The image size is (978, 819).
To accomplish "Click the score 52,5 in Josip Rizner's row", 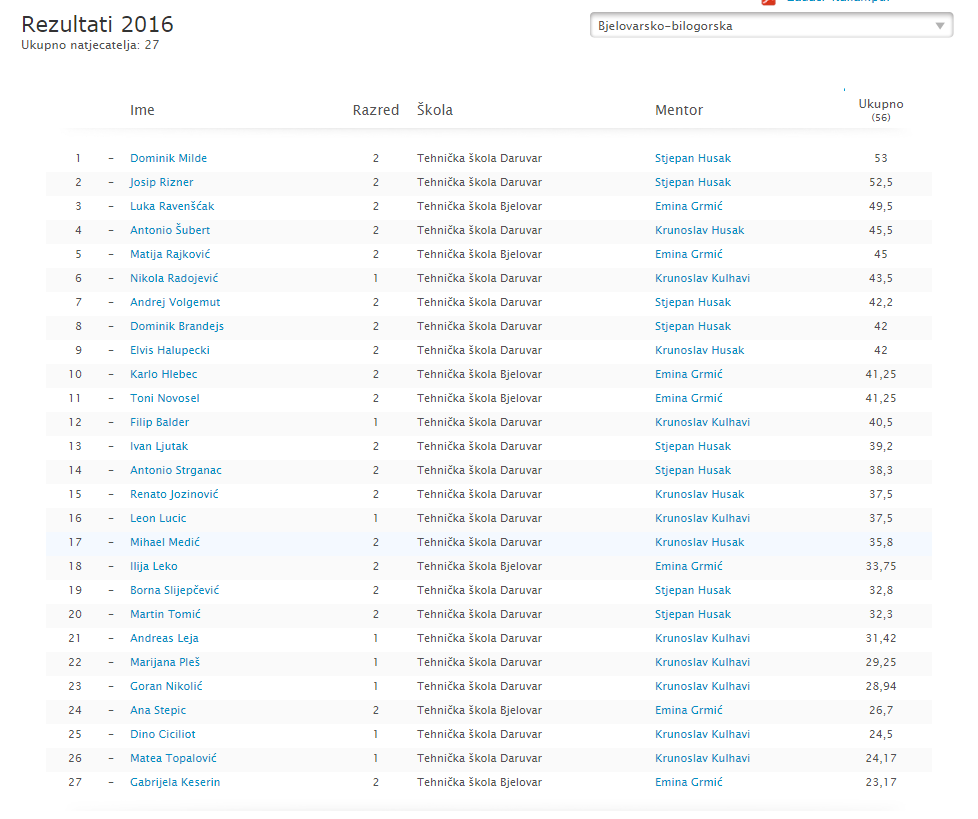I will (881, 182).
